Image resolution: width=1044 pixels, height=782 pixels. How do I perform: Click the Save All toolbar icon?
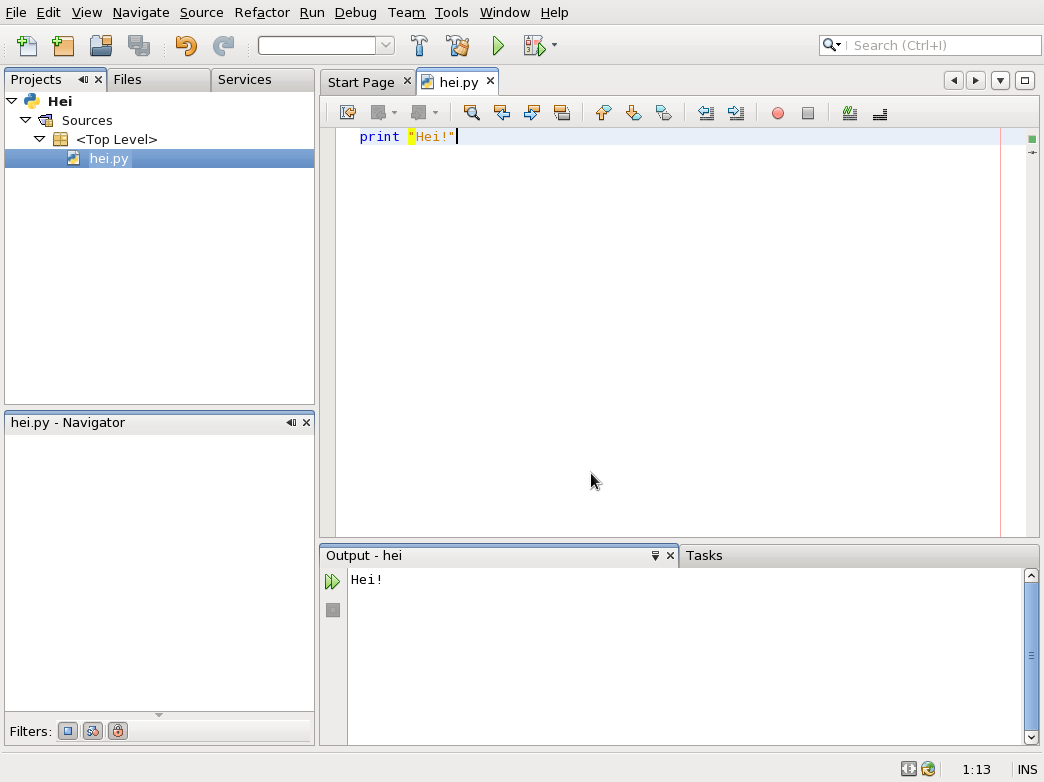(138, 45)
